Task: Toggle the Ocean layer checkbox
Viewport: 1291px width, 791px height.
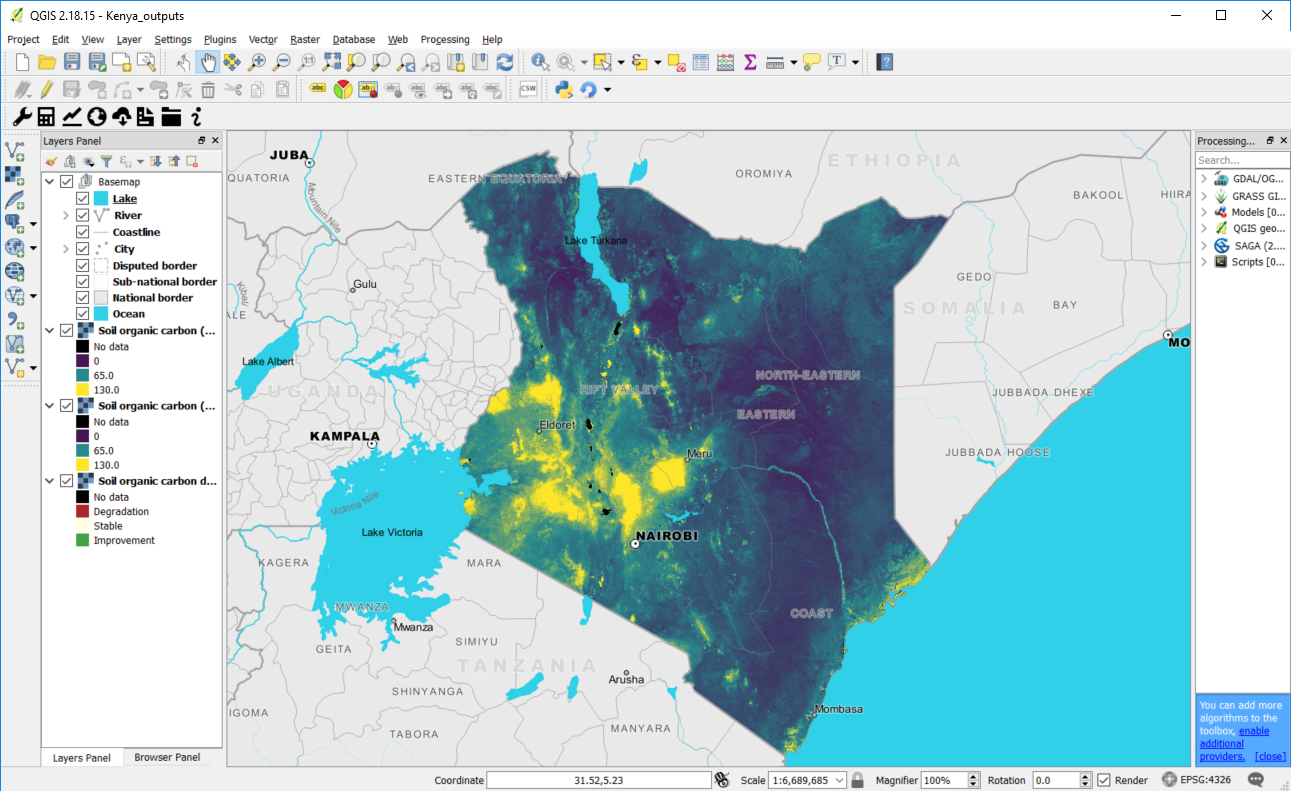Action: pos(83,314)
